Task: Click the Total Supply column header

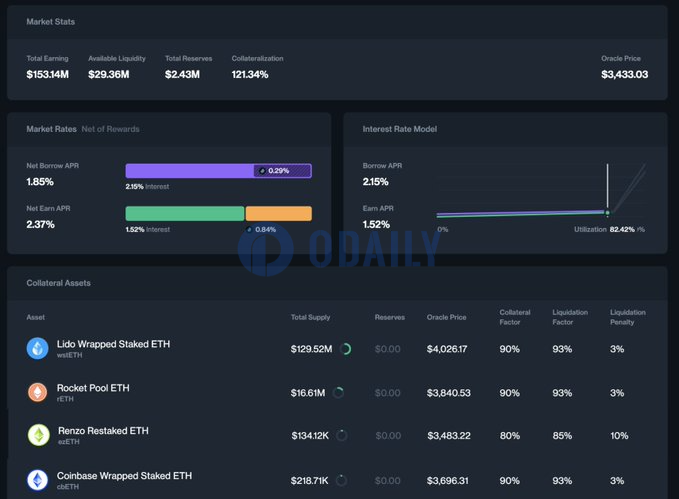Action: 310,317
